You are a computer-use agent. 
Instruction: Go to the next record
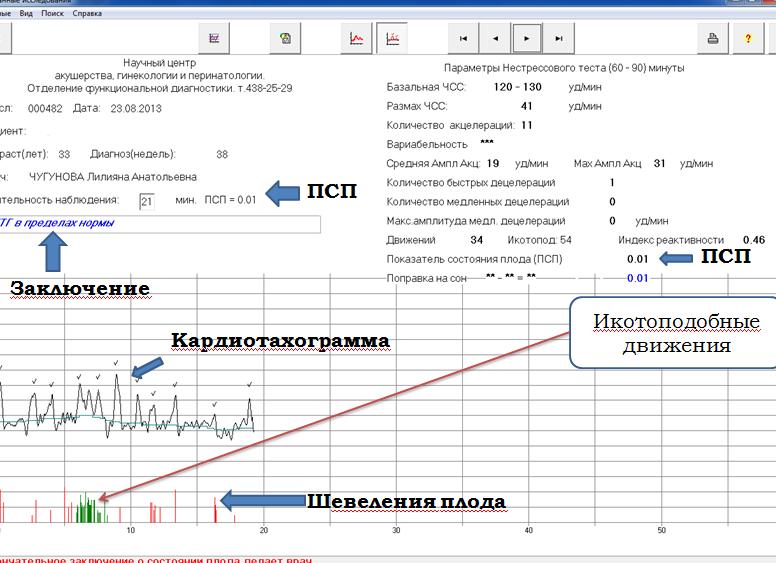pyautogui.click(x=527, y=39)
